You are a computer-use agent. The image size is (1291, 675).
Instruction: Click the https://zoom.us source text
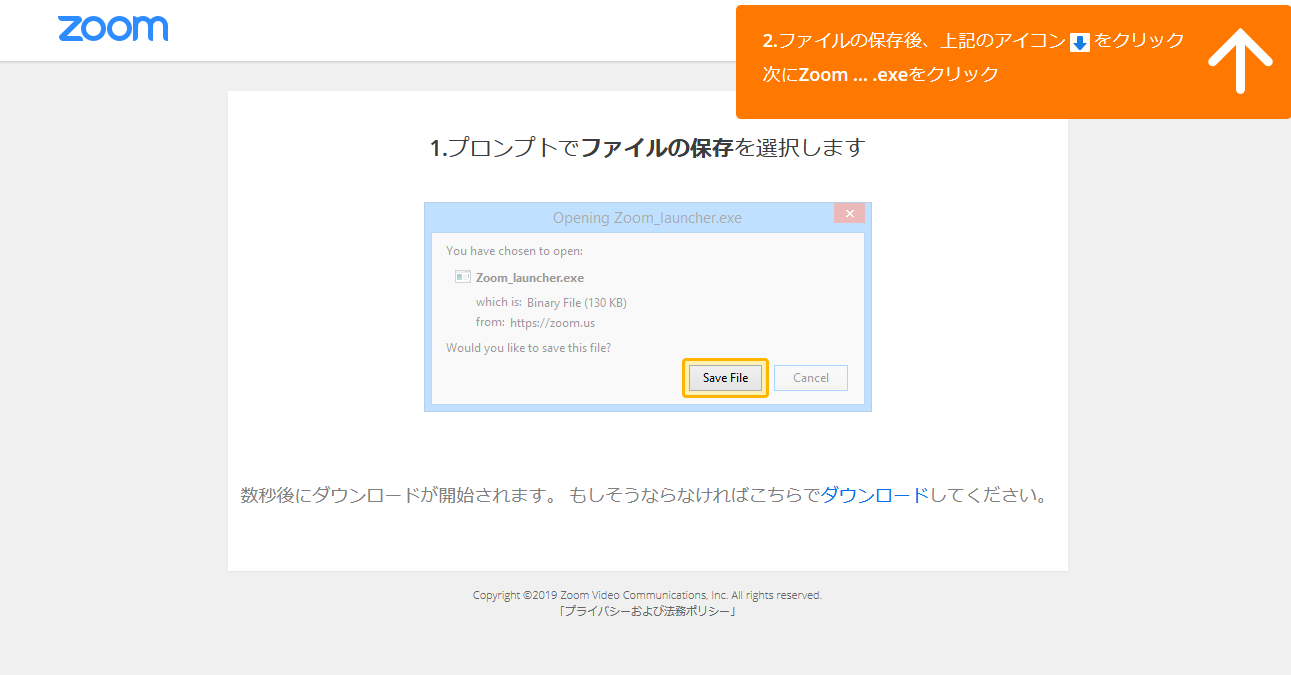click(x=552, y=323)
